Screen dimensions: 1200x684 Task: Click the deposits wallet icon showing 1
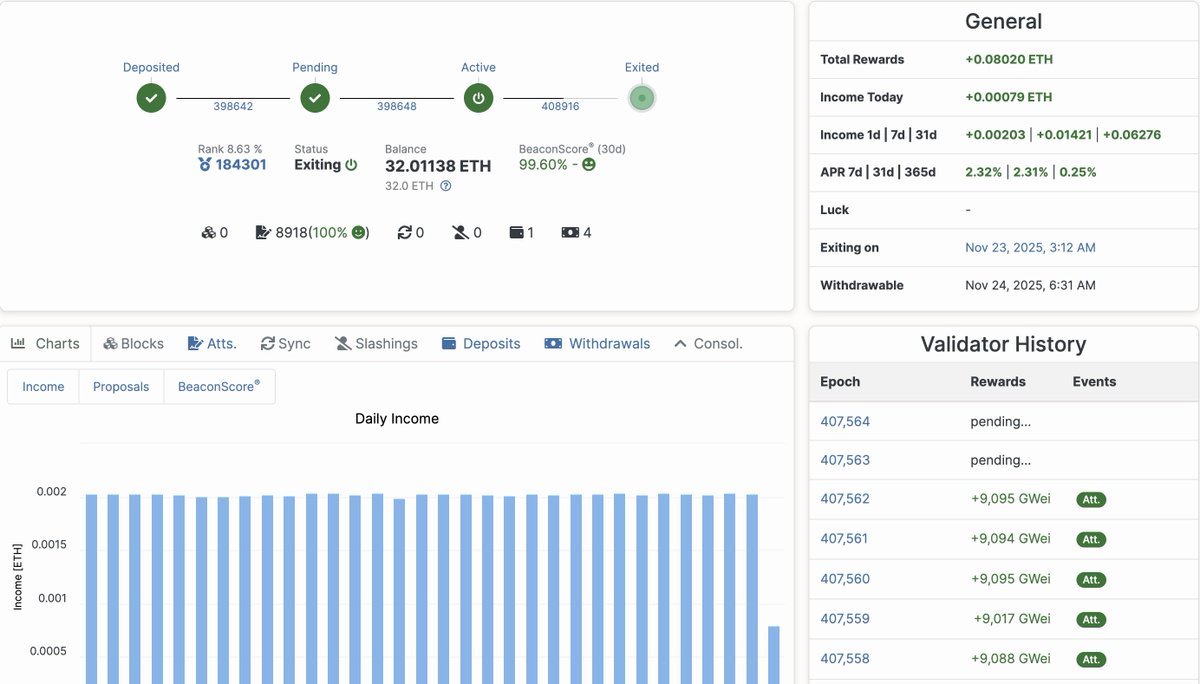click(517, 232)
